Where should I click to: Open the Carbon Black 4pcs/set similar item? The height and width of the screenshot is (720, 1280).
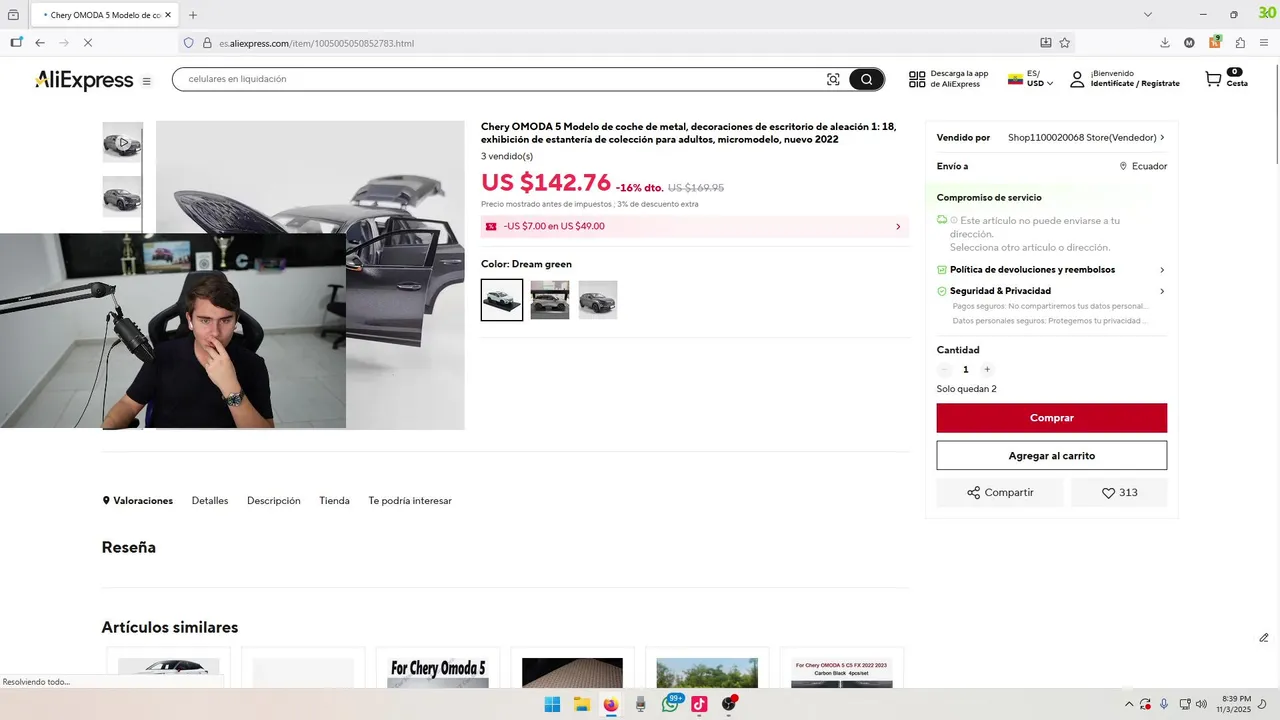[841, 668]
